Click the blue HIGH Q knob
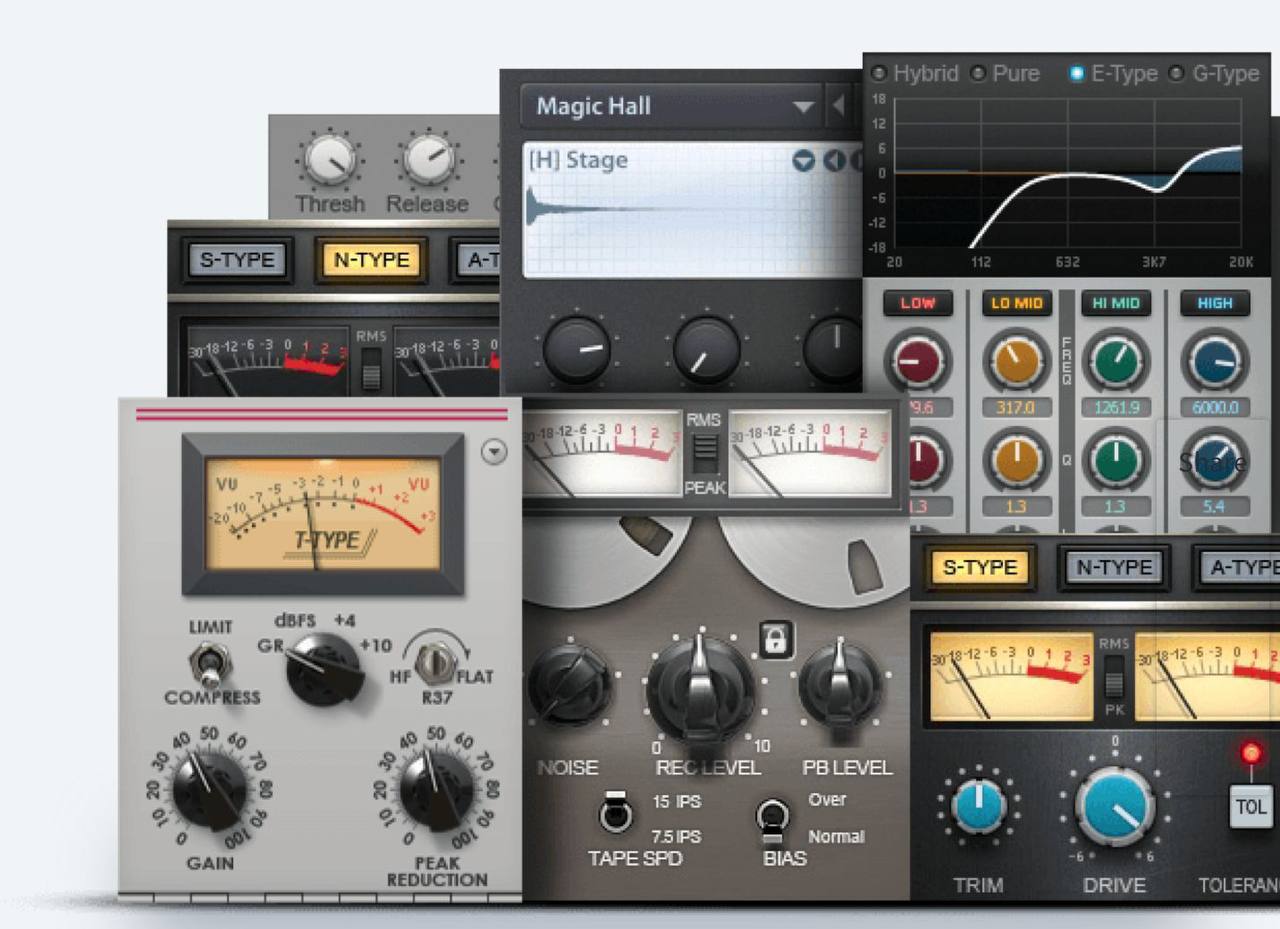The height and width of the screenshot is (929, 1280). 1214,461
